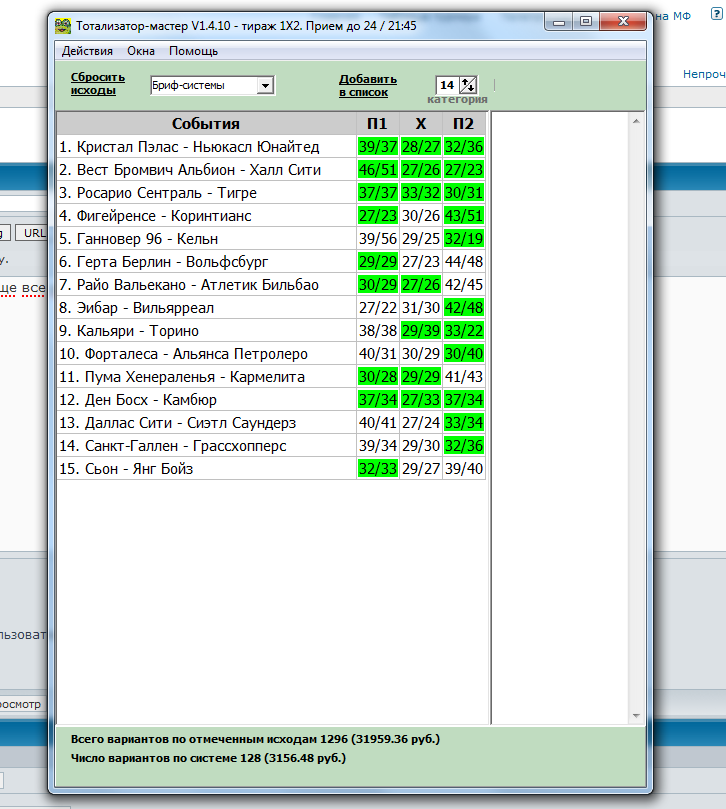Open the Бриф-системы dropdown list
This screenshot has height=809, width=726.
(265, 86)
